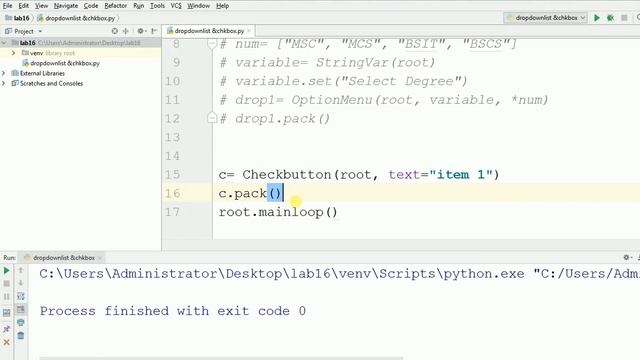The width and height of the screenshot is (640, 360).
Task: Open the Code menu
Action: coord(91,6)
